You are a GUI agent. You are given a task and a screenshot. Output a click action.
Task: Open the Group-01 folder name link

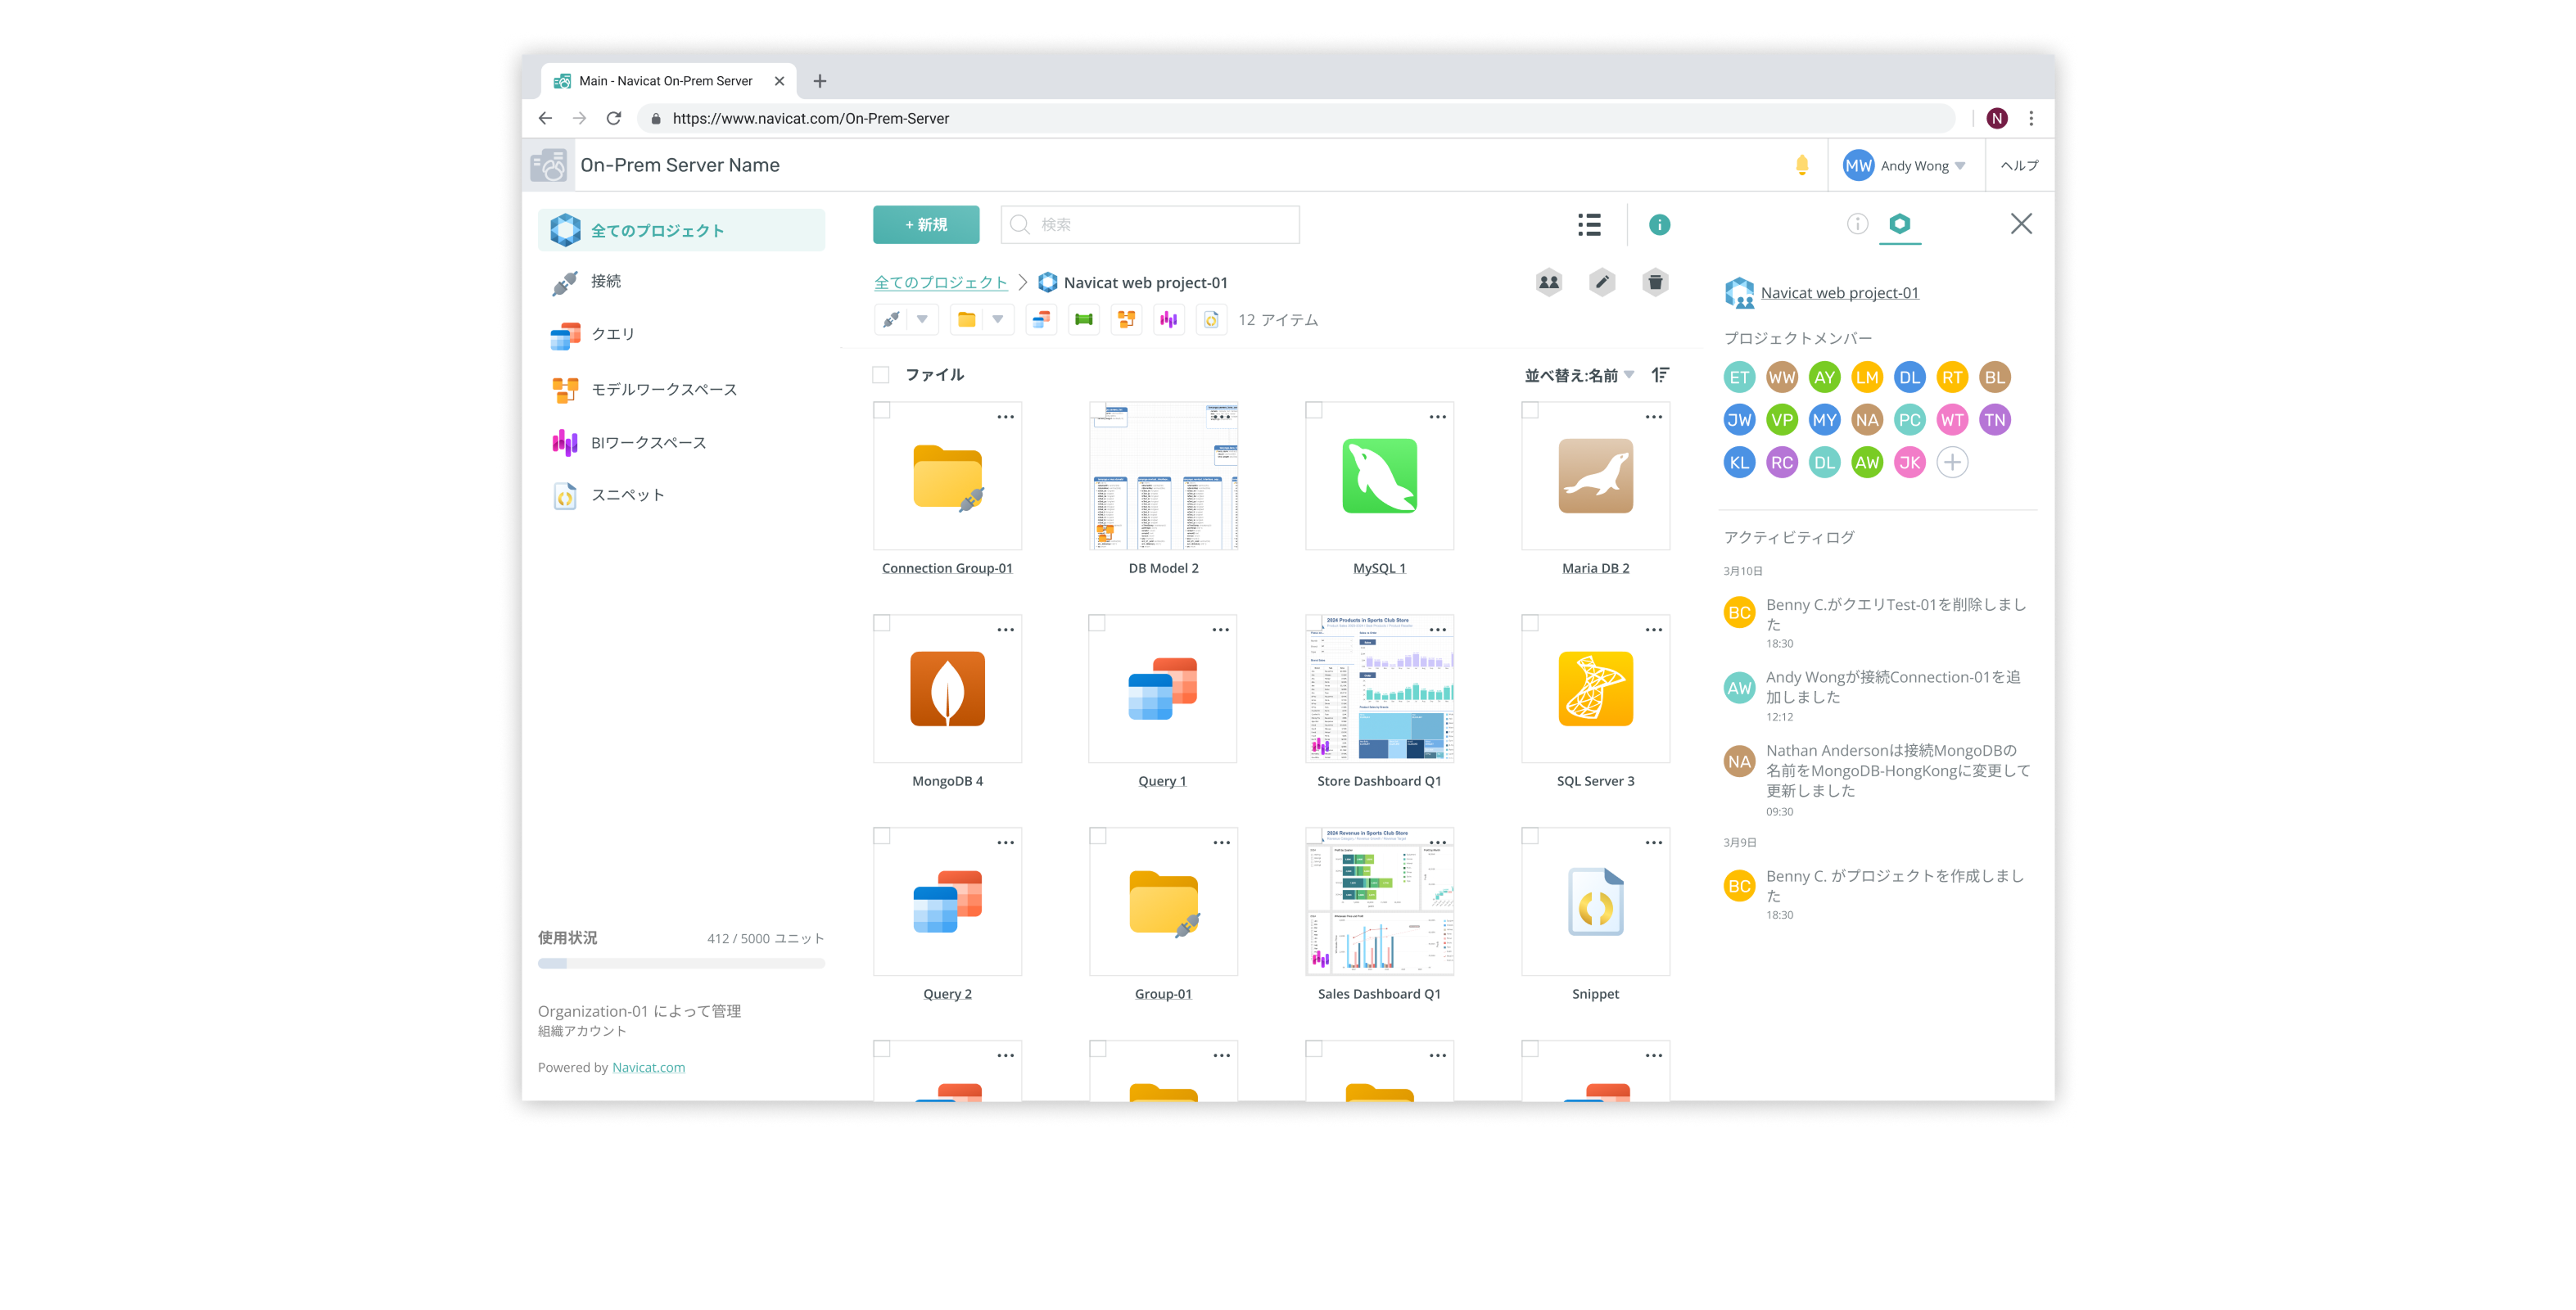click(1163, 994)
